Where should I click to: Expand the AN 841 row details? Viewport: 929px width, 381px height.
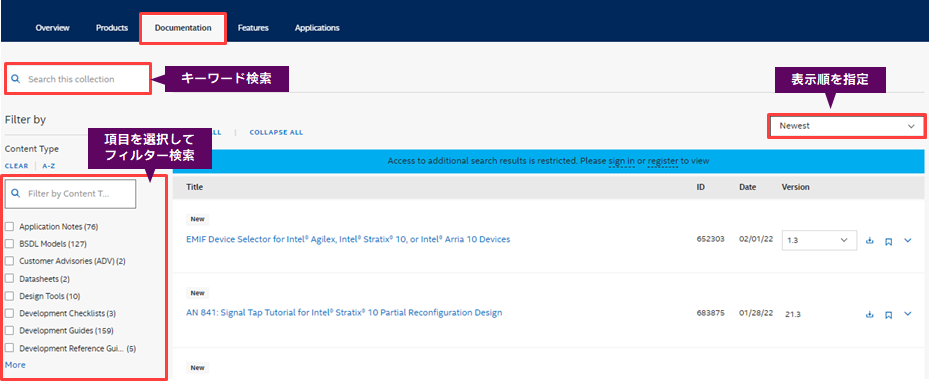pos(908,313)
